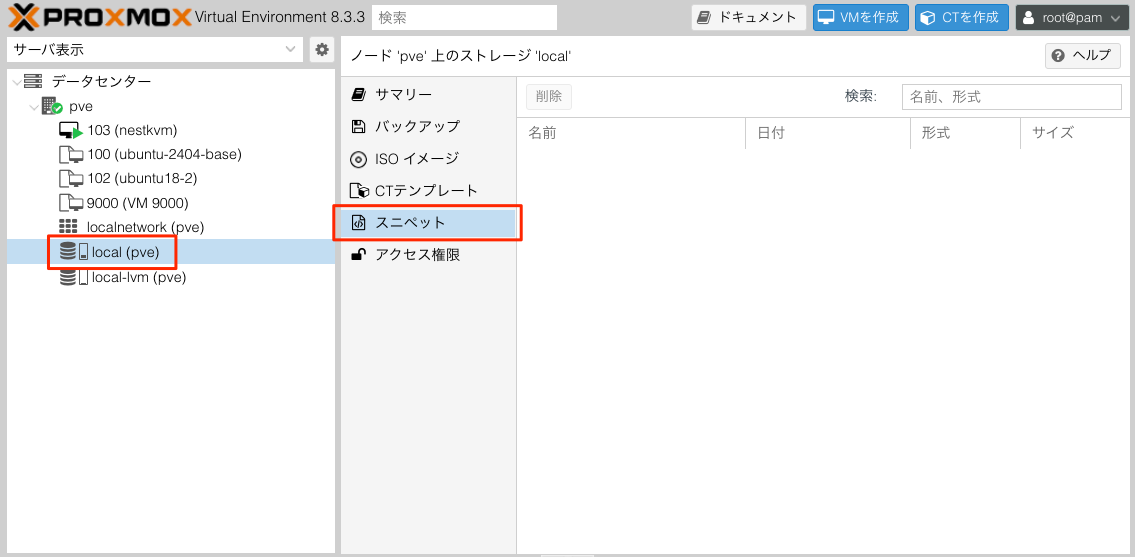Switch to ISO イメージ tab
Viewport: 1135px width, 557px height.
click(x=429, y=159)
